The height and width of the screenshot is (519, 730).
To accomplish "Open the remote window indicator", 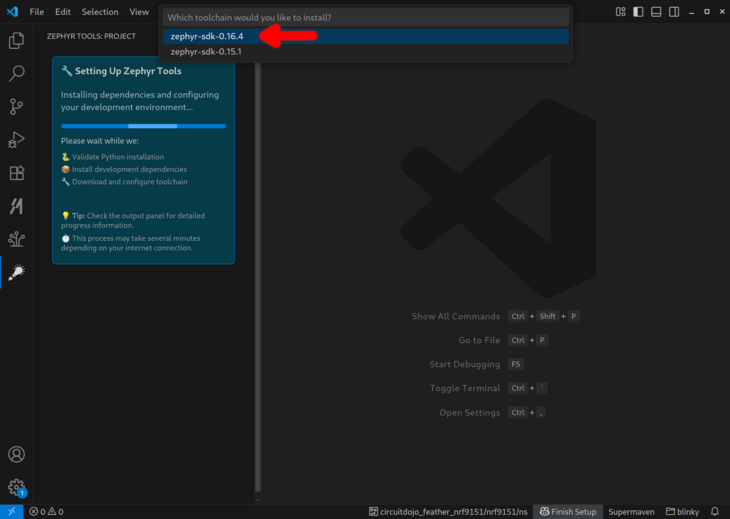I will click(x=12, y=512).
